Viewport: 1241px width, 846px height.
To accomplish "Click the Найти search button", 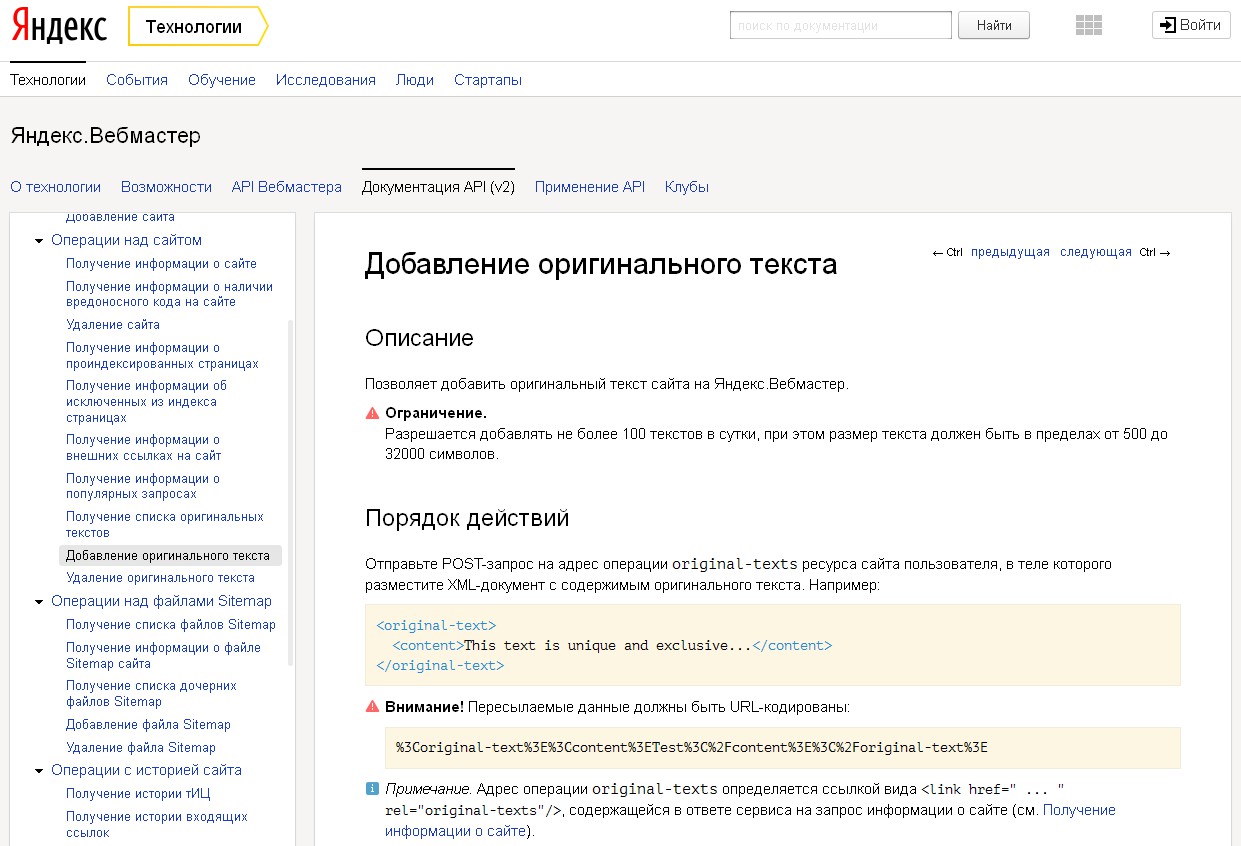I will point(993,24).
